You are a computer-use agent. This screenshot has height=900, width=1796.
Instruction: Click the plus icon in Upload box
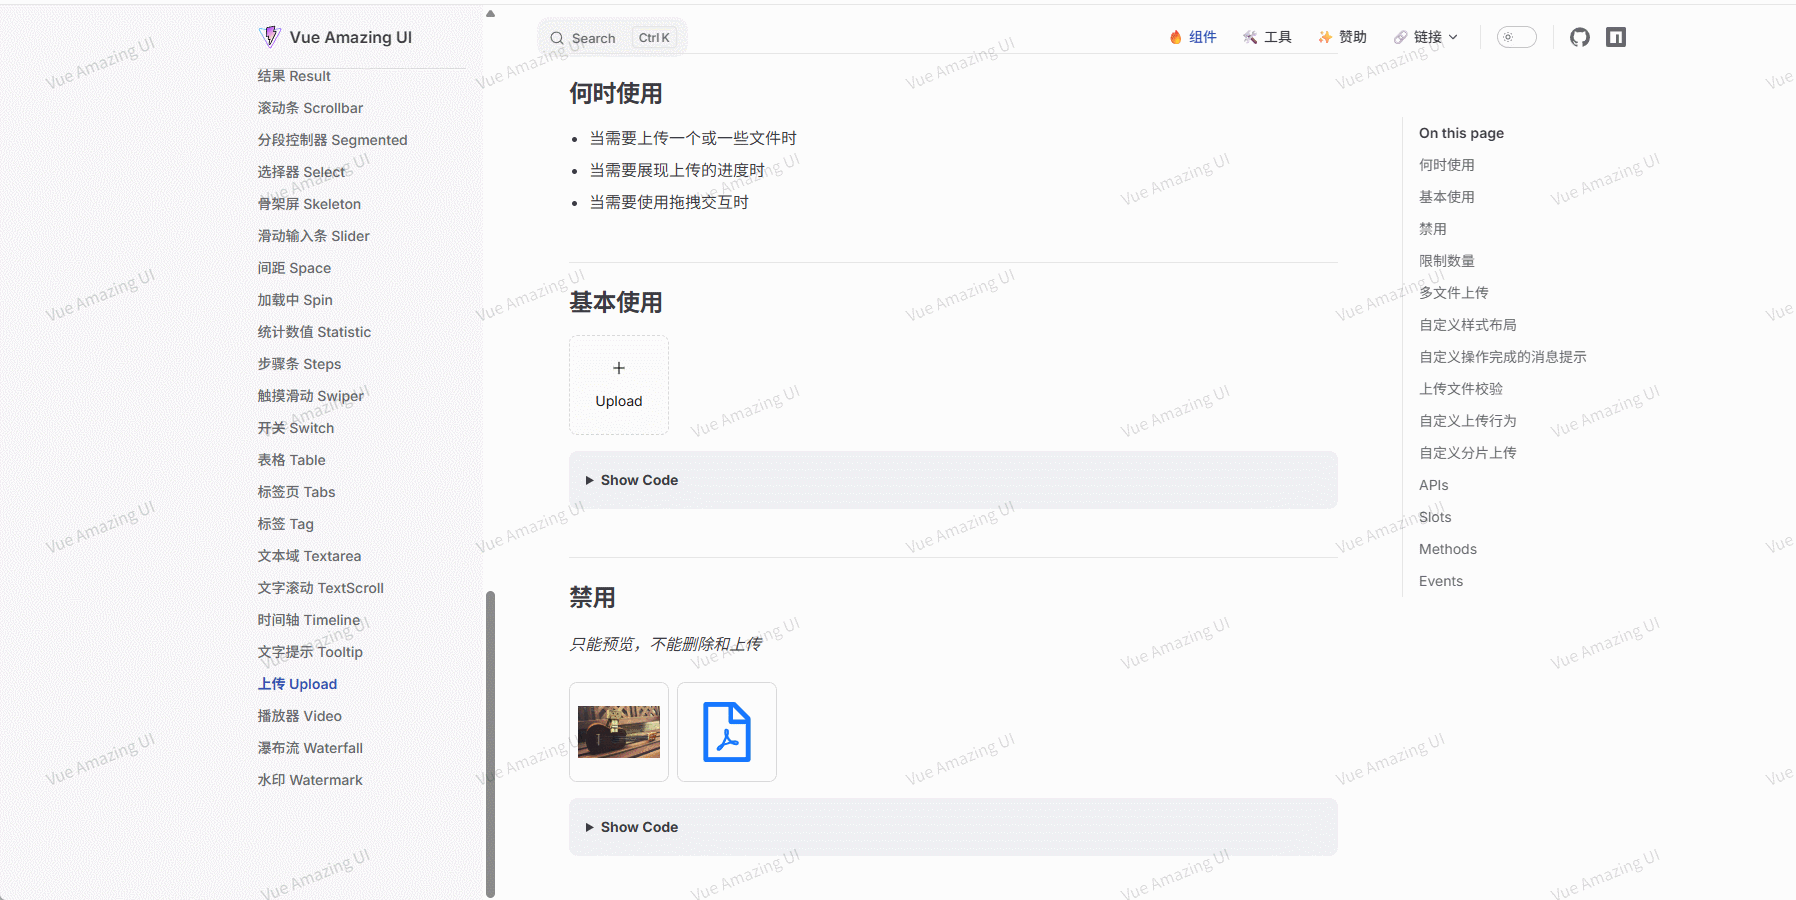(619, 368)
